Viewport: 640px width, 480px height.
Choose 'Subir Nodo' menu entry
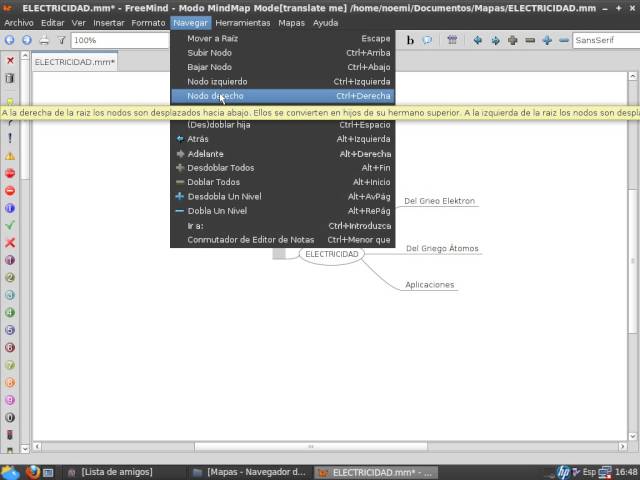click(282, 53)
